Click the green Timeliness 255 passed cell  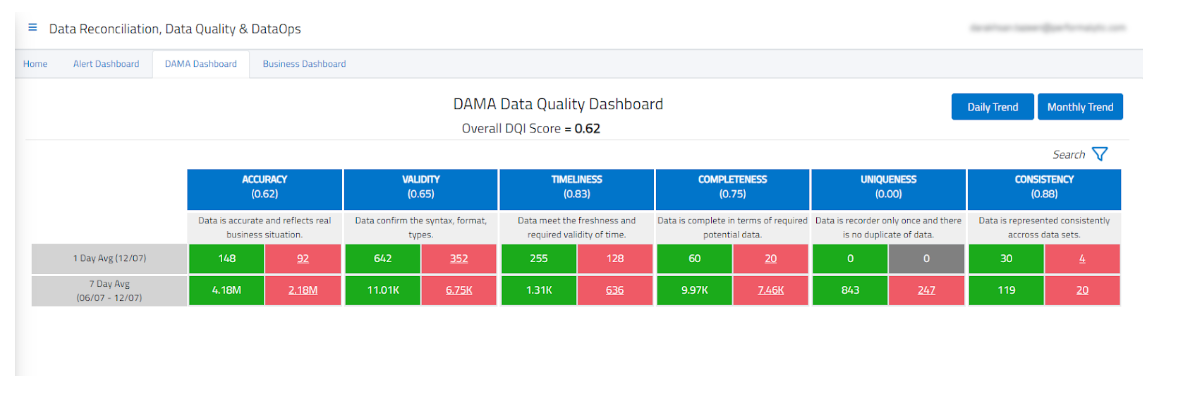click(538, 259)
